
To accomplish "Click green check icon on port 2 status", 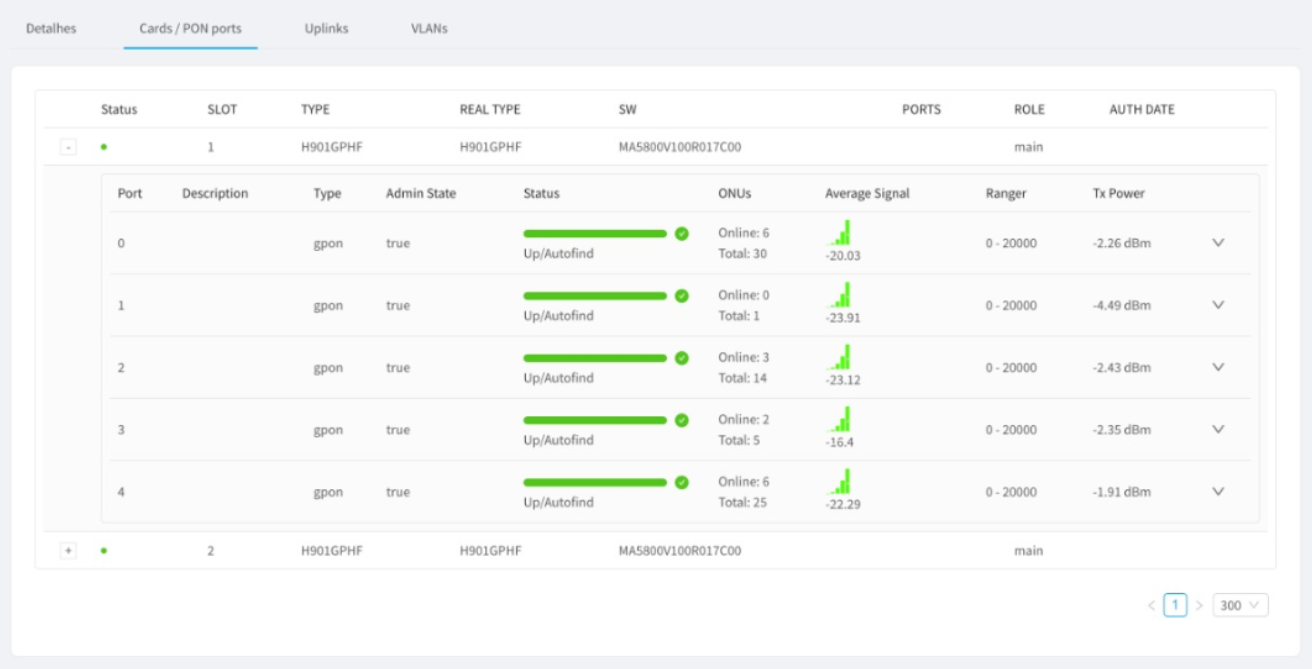I will 682,358.
